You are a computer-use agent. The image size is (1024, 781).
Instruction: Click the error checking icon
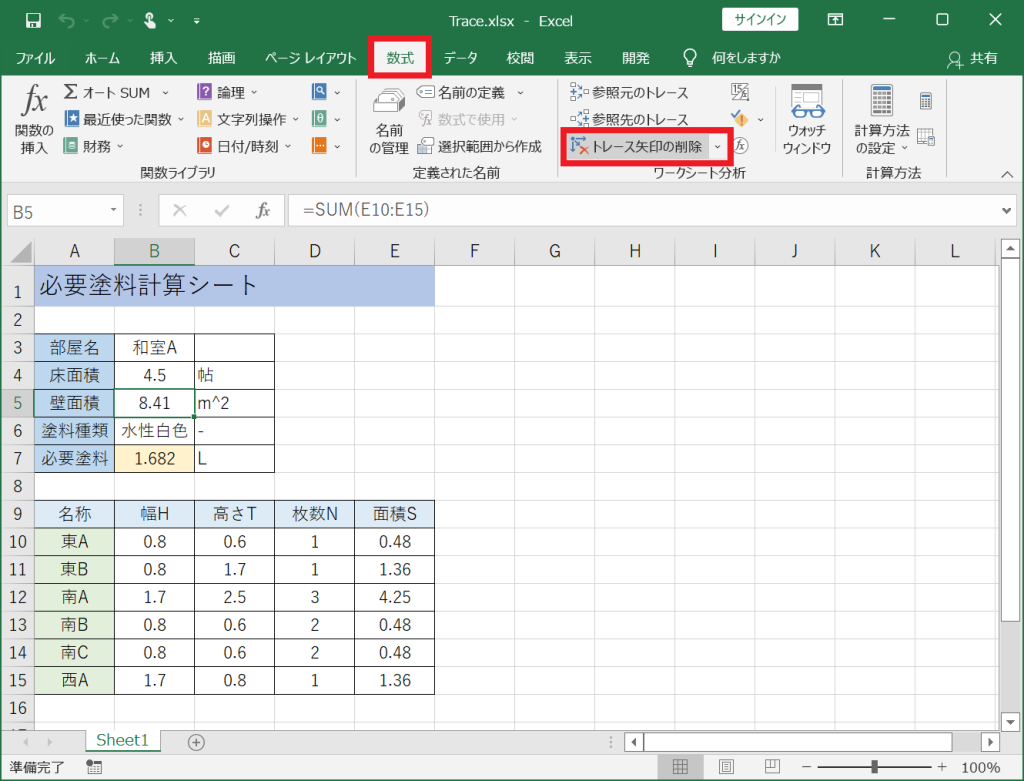click(740, 119)
